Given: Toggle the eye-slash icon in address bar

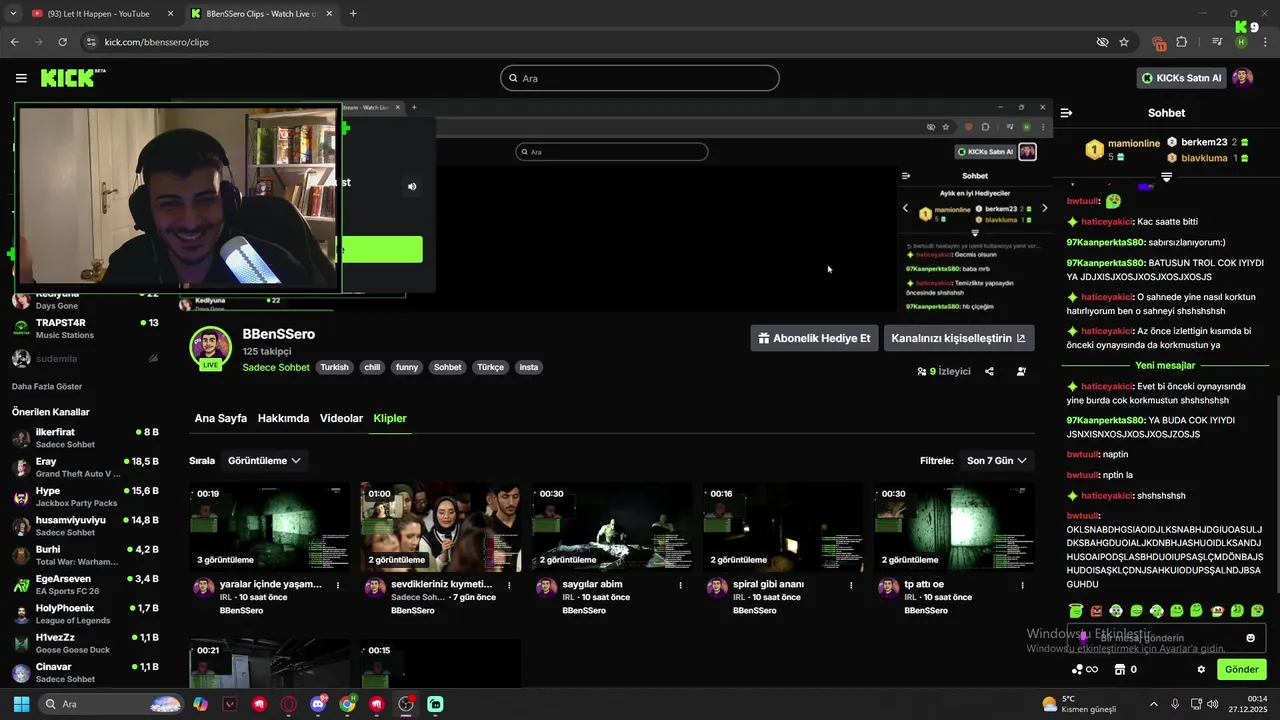Looking at the screenshot, I should coord(1102,42).
